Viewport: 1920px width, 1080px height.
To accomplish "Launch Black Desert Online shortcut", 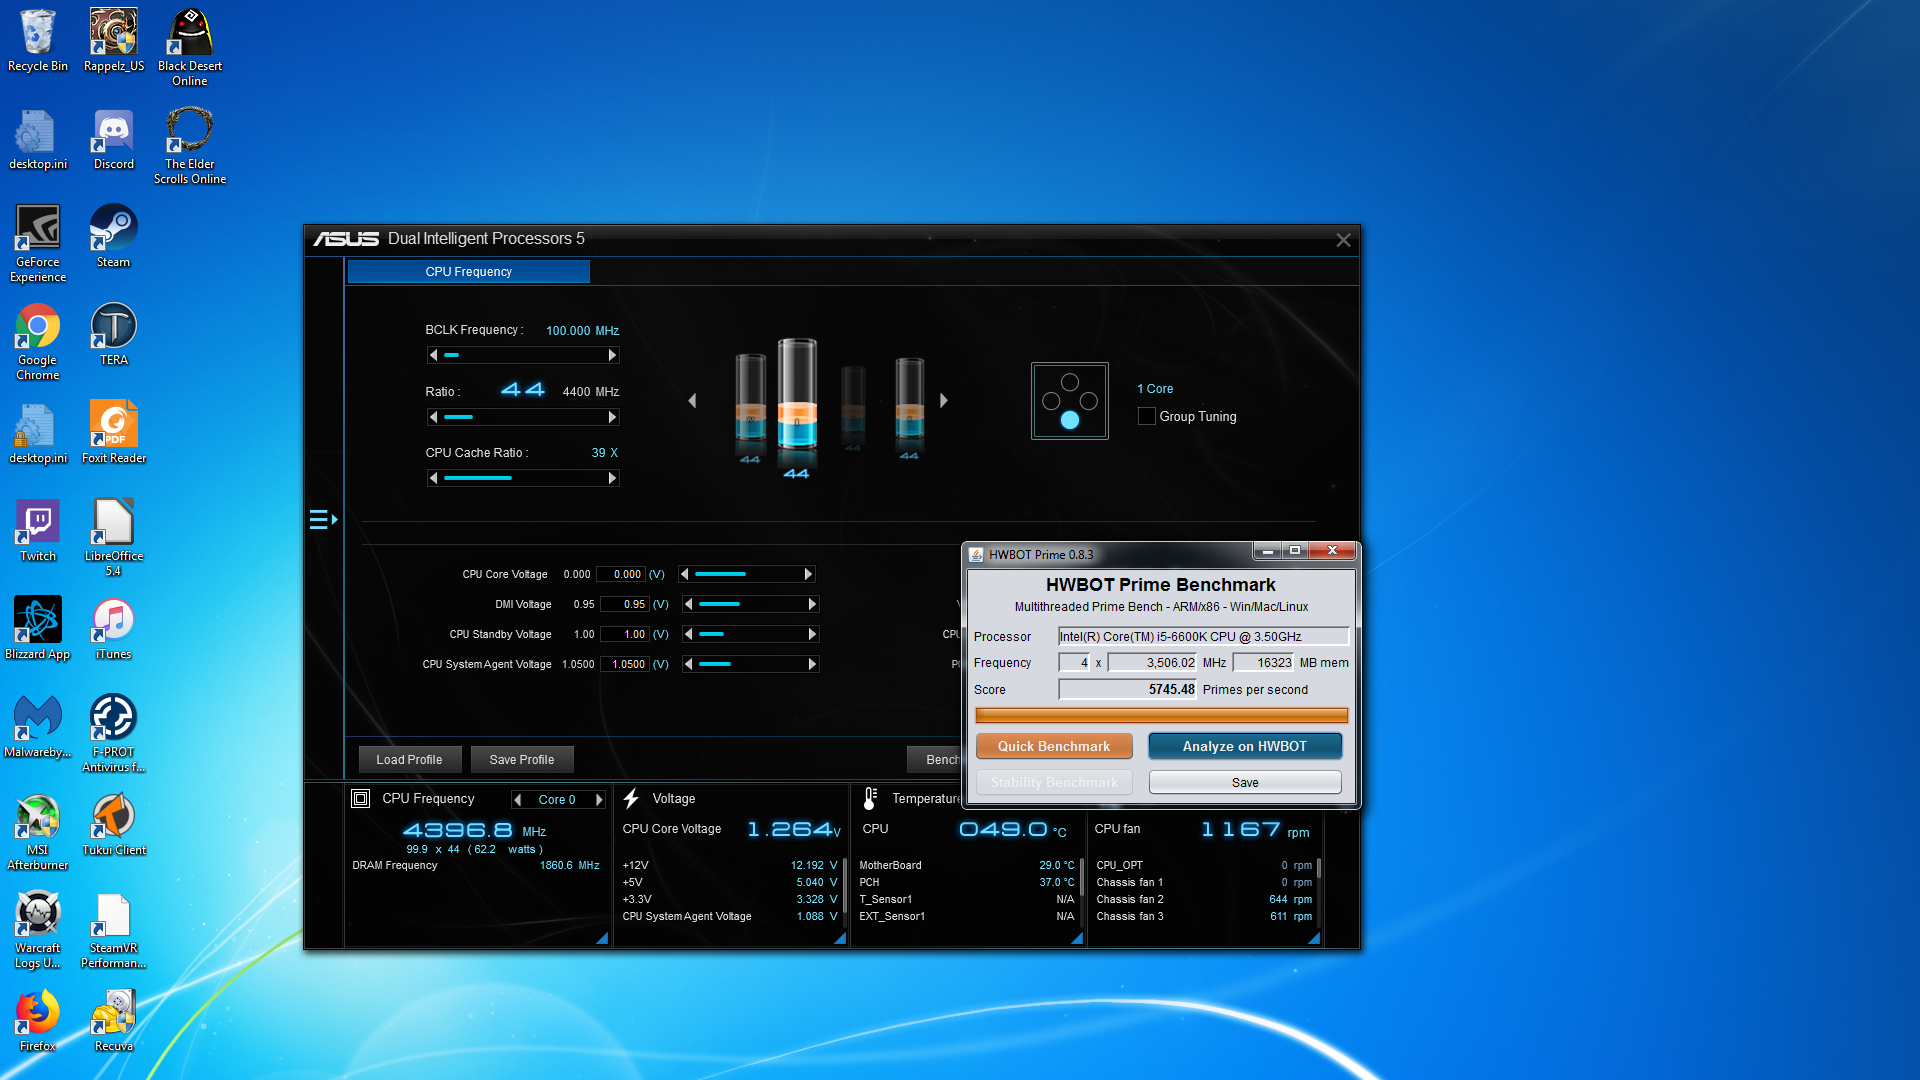I will click(x=190, y=47).
